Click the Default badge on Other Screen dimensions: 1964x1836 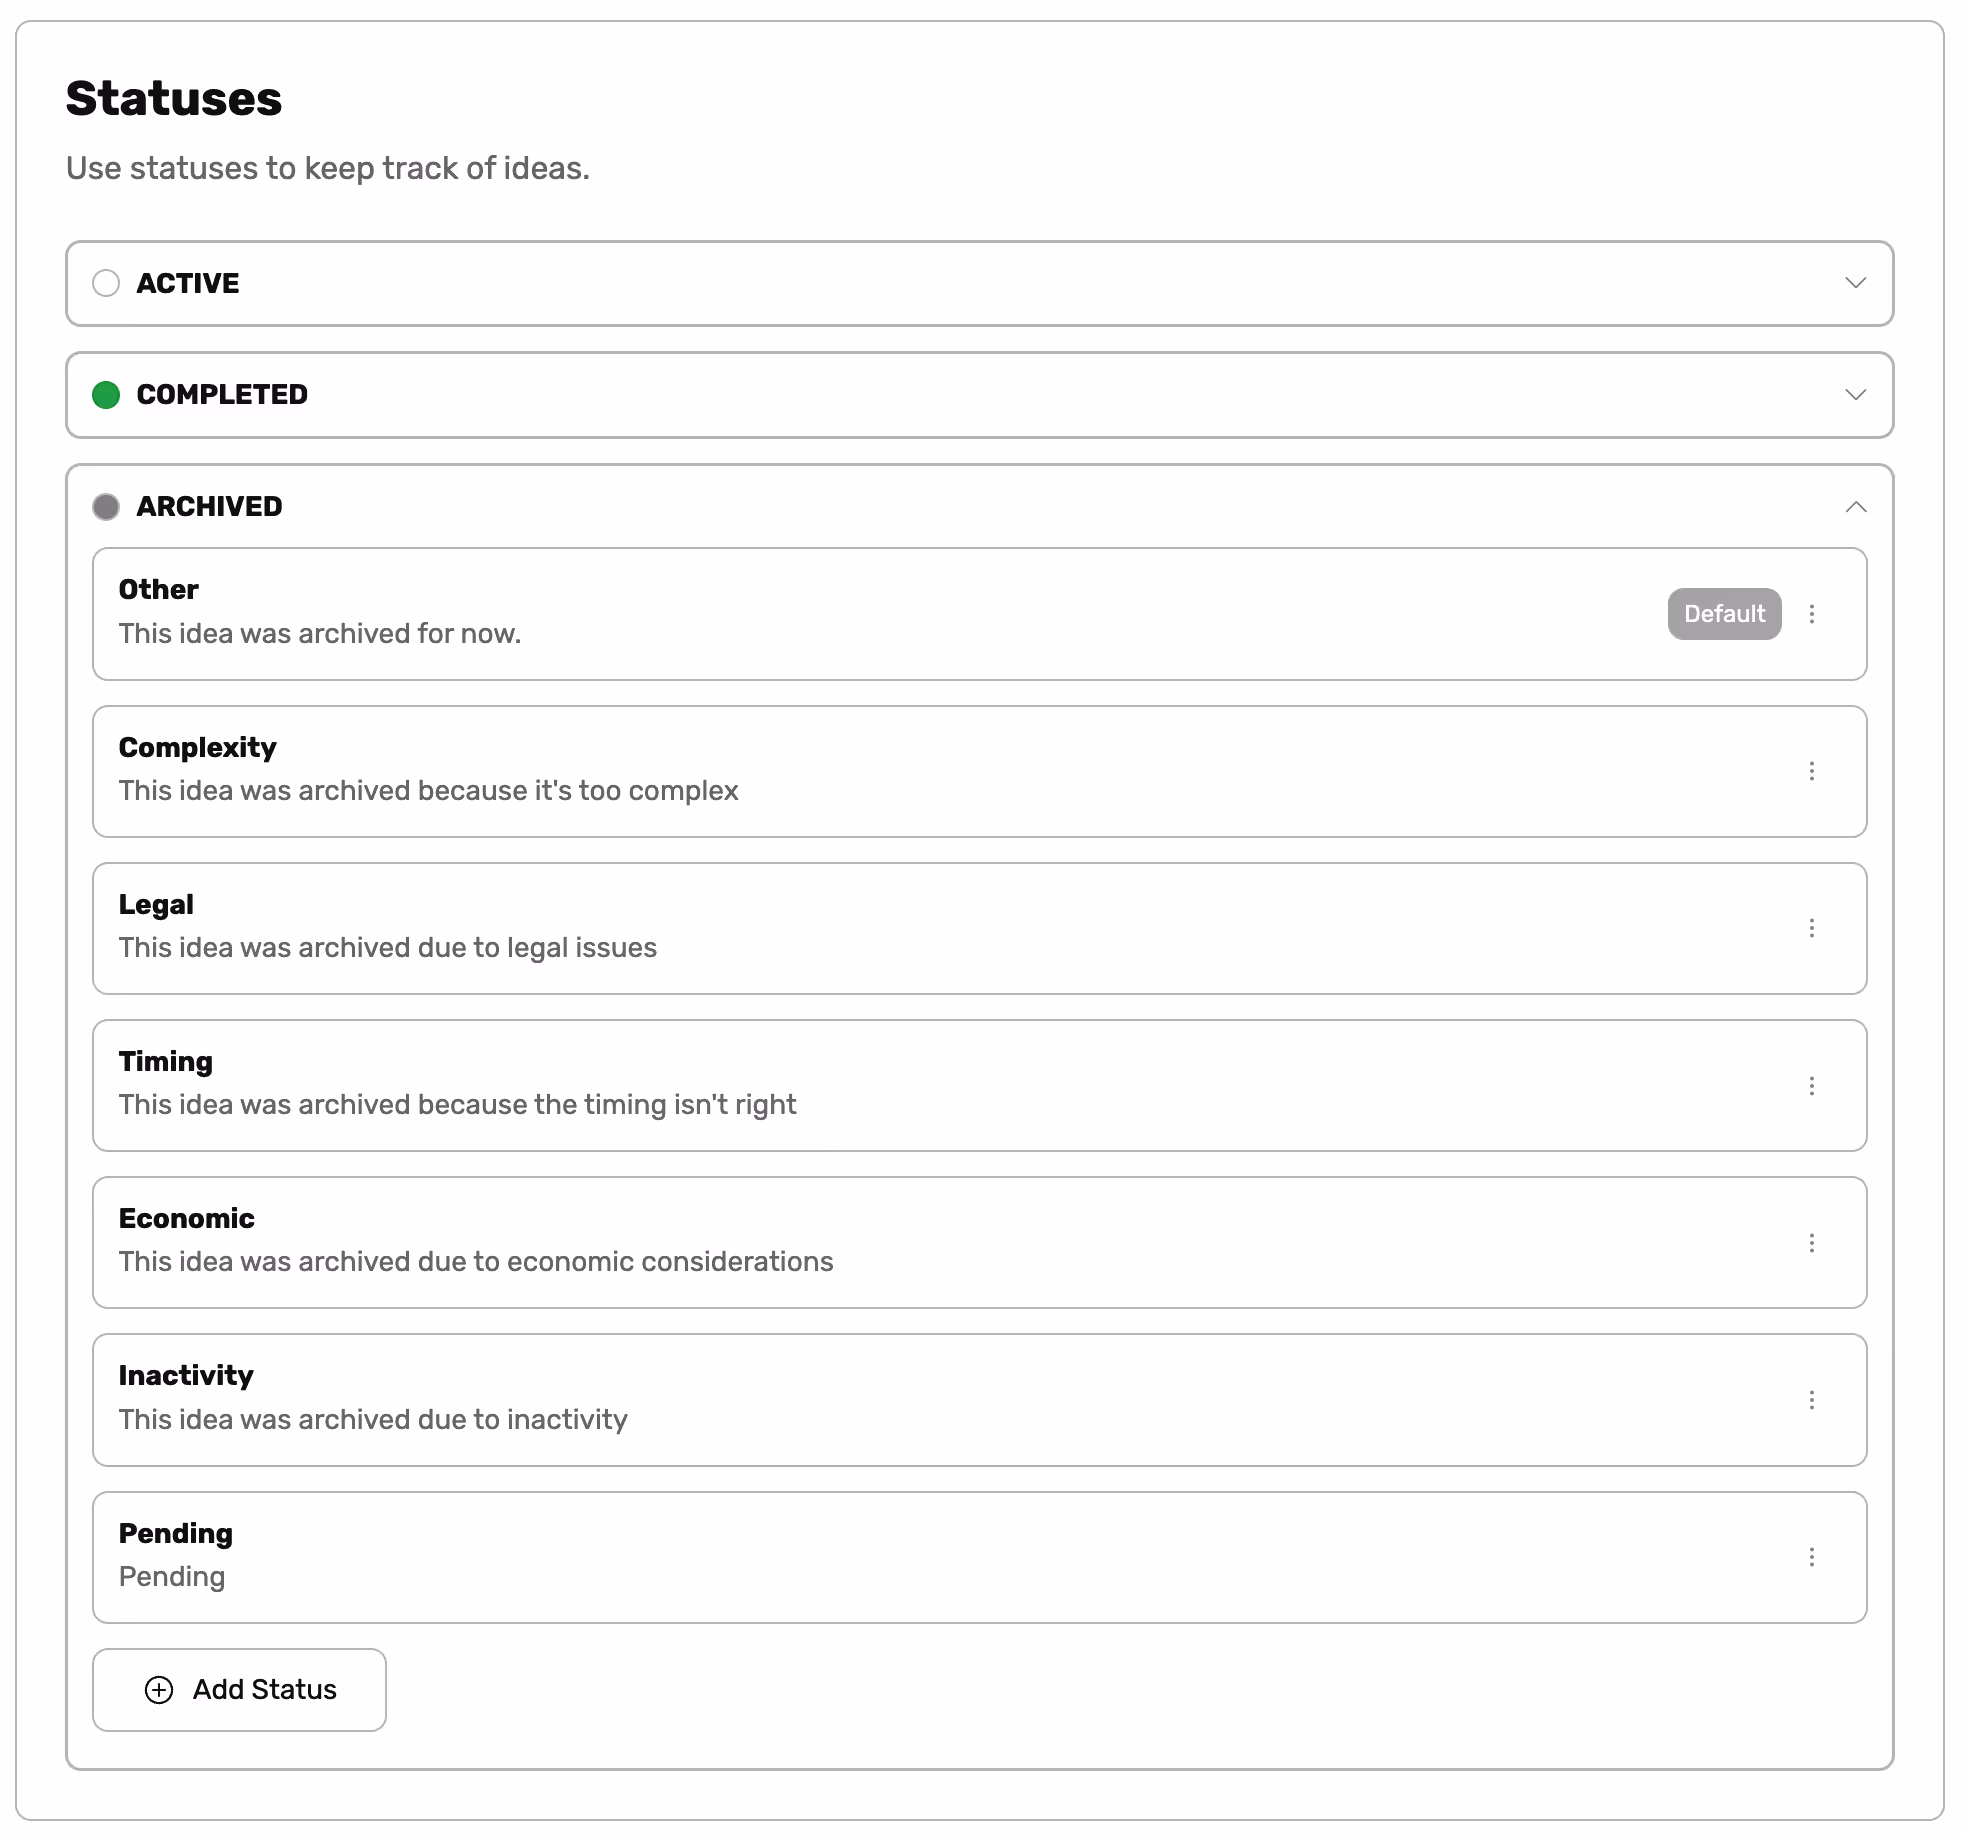point(1723,614)
